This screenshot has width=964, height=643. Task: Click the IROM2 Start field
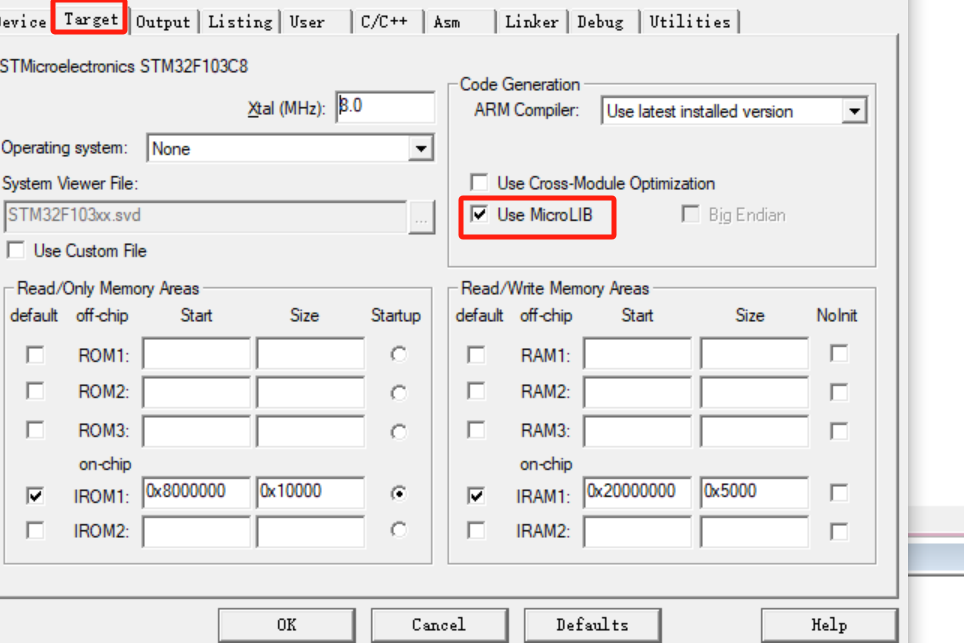pyautogui.click(x=197, y=531)
